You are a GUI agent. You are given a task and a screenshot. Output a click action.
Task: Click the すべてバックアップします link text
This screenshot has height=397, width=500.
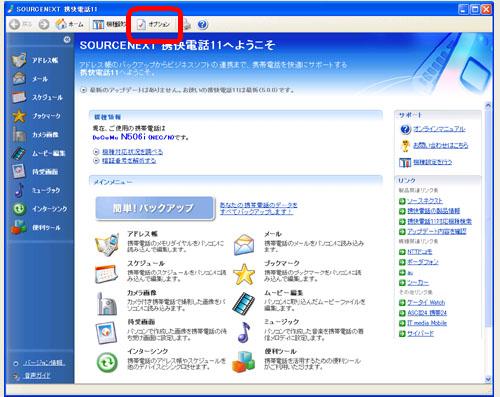256,212
